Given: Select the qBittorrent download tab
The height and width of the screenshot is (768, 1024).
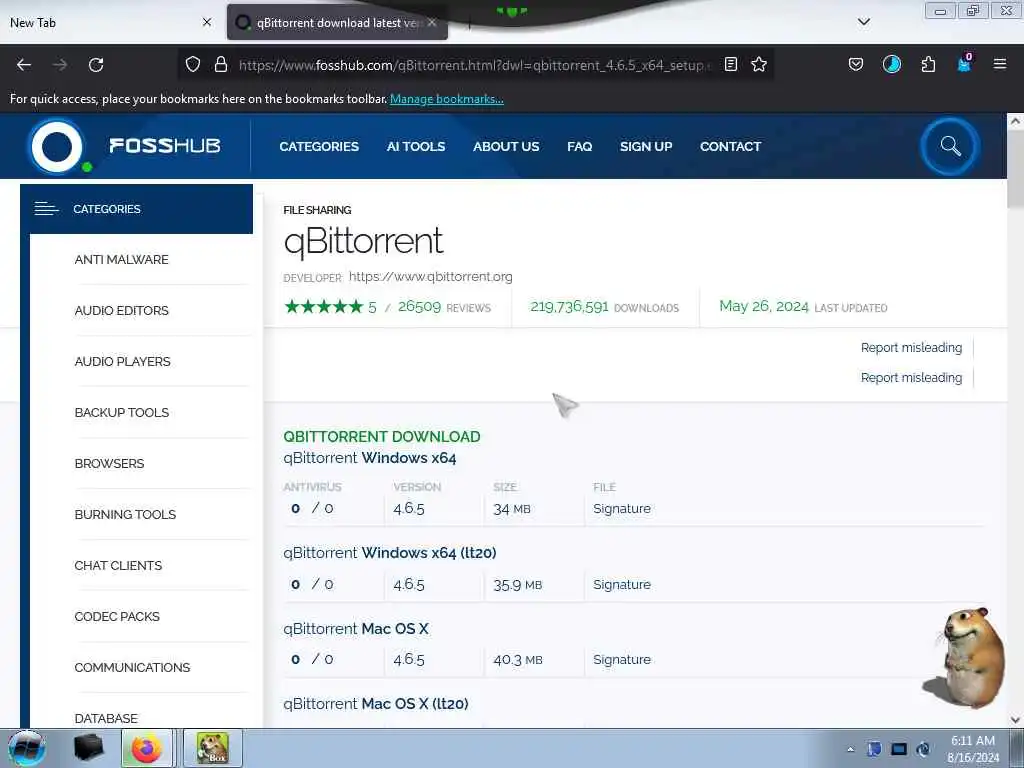Looking at the screenshot, I should [336, 23].
